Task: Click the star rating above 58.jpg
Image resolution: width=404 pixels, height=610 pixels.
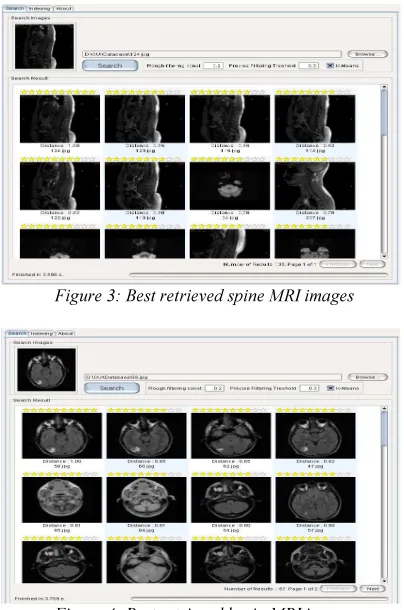Action: (60, 410)
